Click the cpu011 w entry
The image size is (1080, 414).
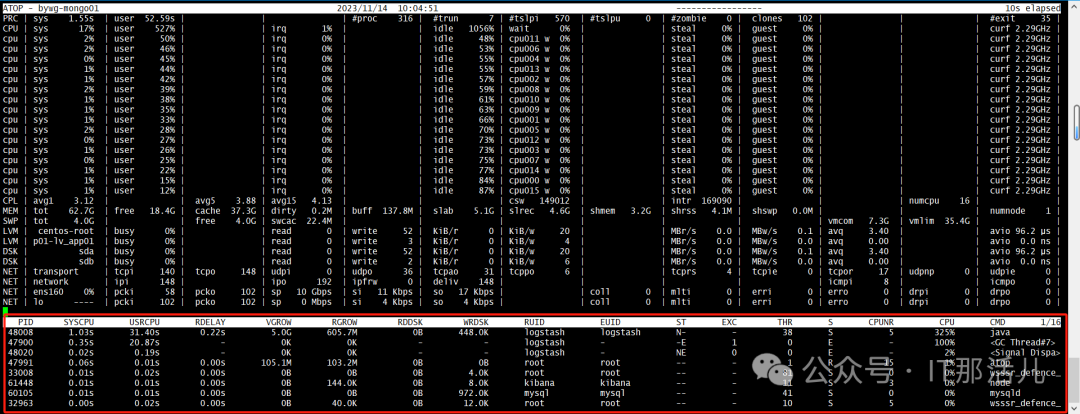[x=527, y=39]
